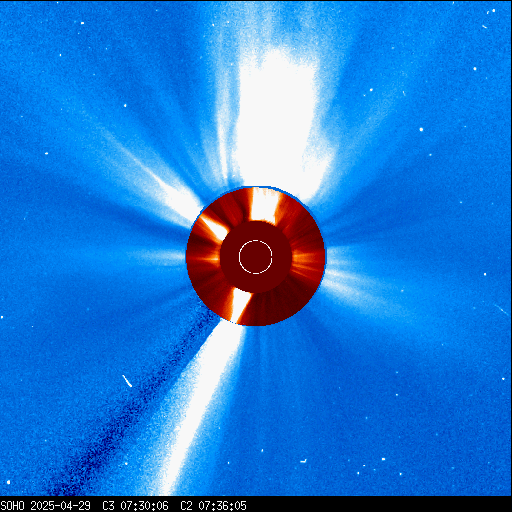Click the small dash-shaped object near bottom

click(303, 461)
